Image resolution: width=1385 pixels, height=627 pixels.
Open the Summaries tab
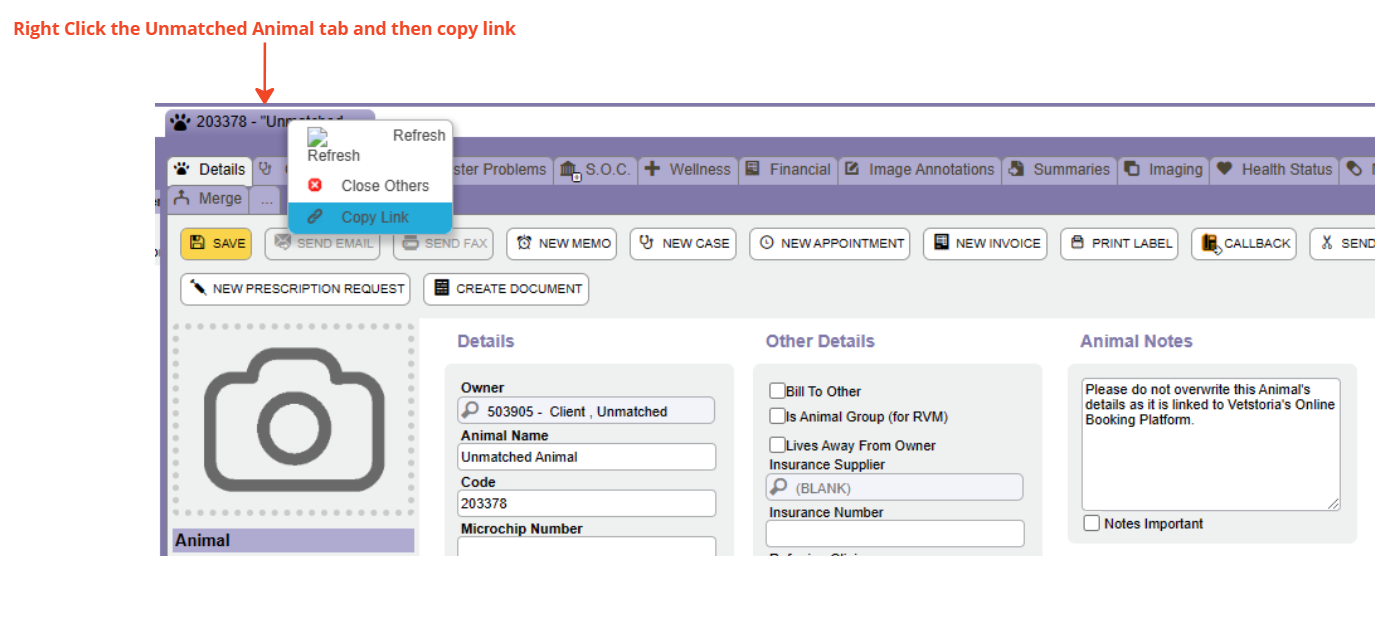coord(1059,169)
